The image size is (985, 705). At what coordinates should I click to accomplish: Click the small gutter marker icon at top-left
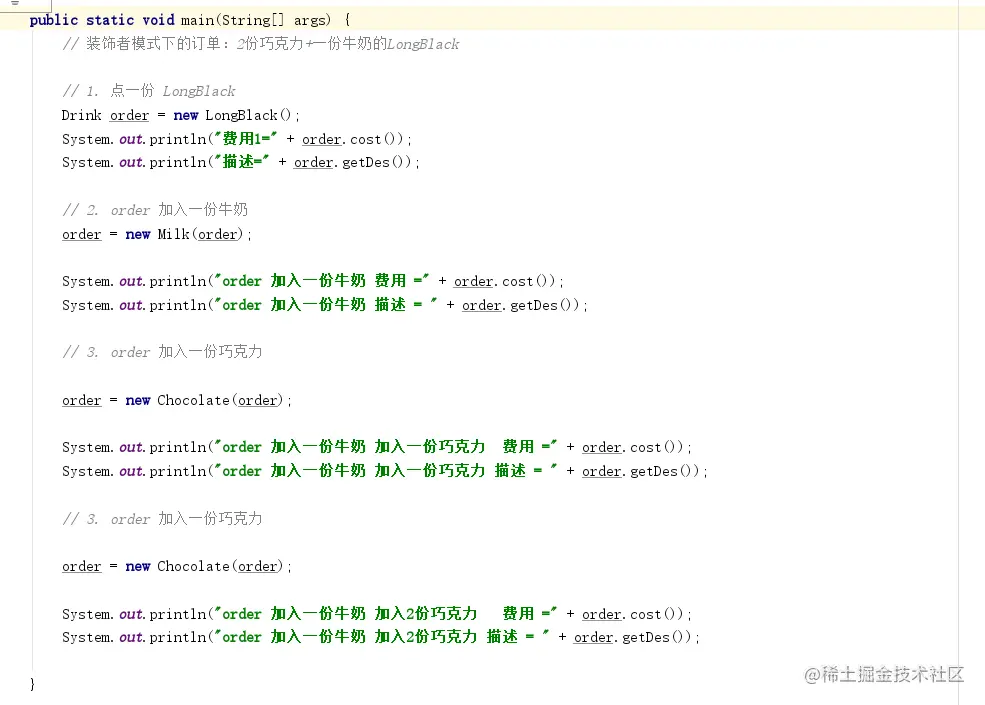16,4
